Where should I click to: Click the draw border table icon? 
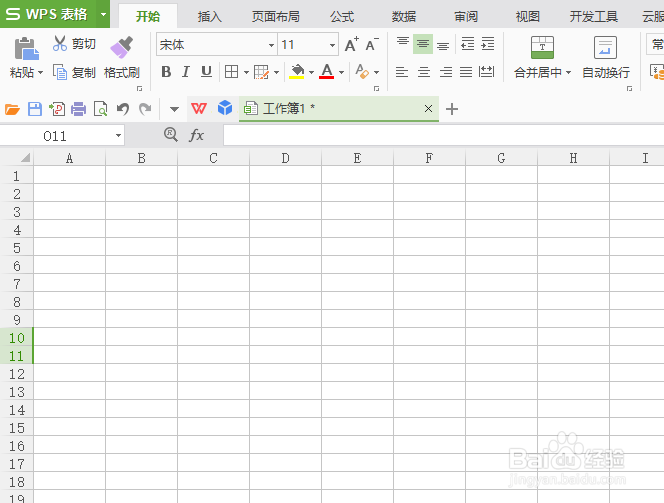pyautogui.click(x=261, y=72)
